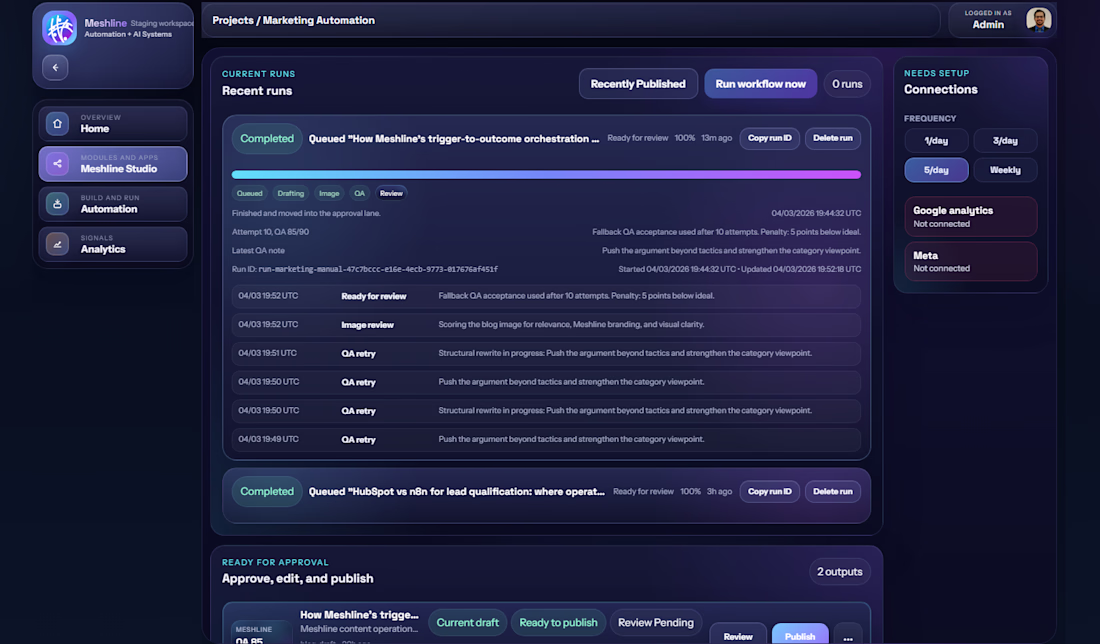Open Analytics signals section
This screenshot has width=1100, height=644.
(x=113, y=243)
